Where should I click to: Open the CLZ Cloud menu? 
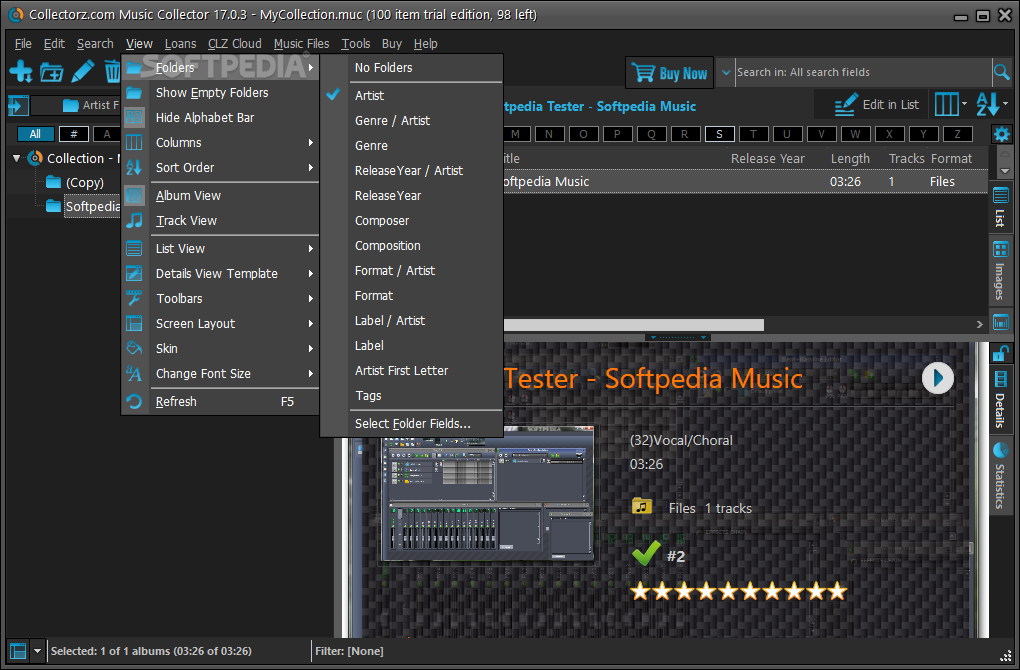[234, 44]
